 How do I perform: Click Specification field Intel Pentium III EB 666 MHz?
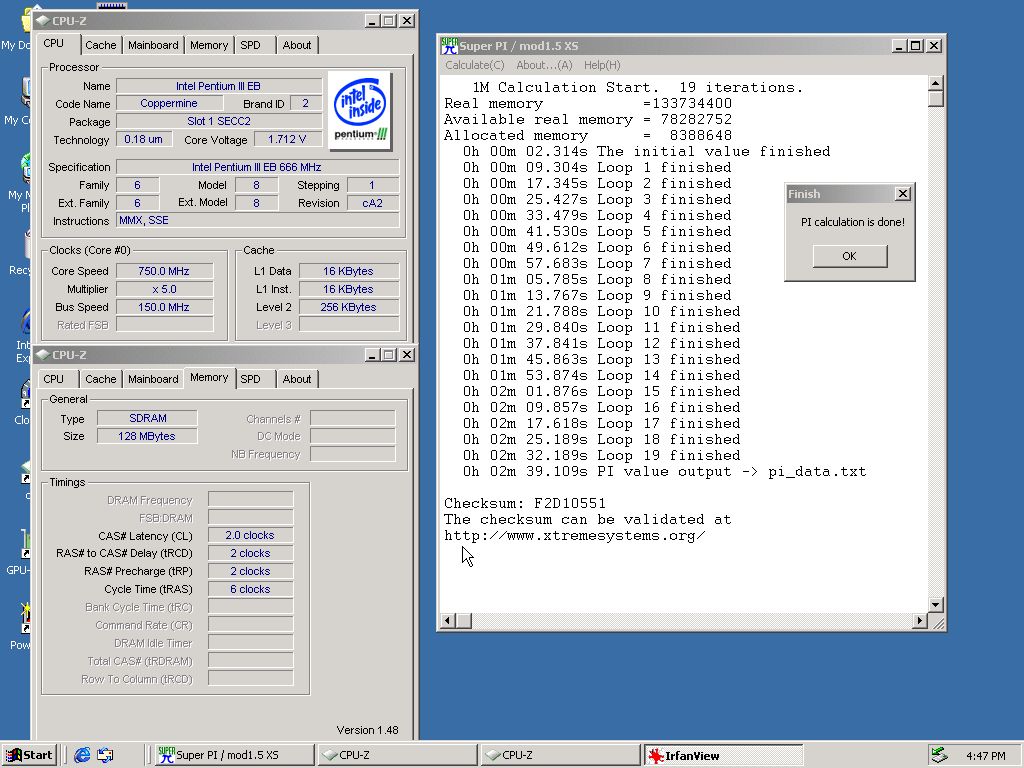pyautogui.click(x=257, y=167)
